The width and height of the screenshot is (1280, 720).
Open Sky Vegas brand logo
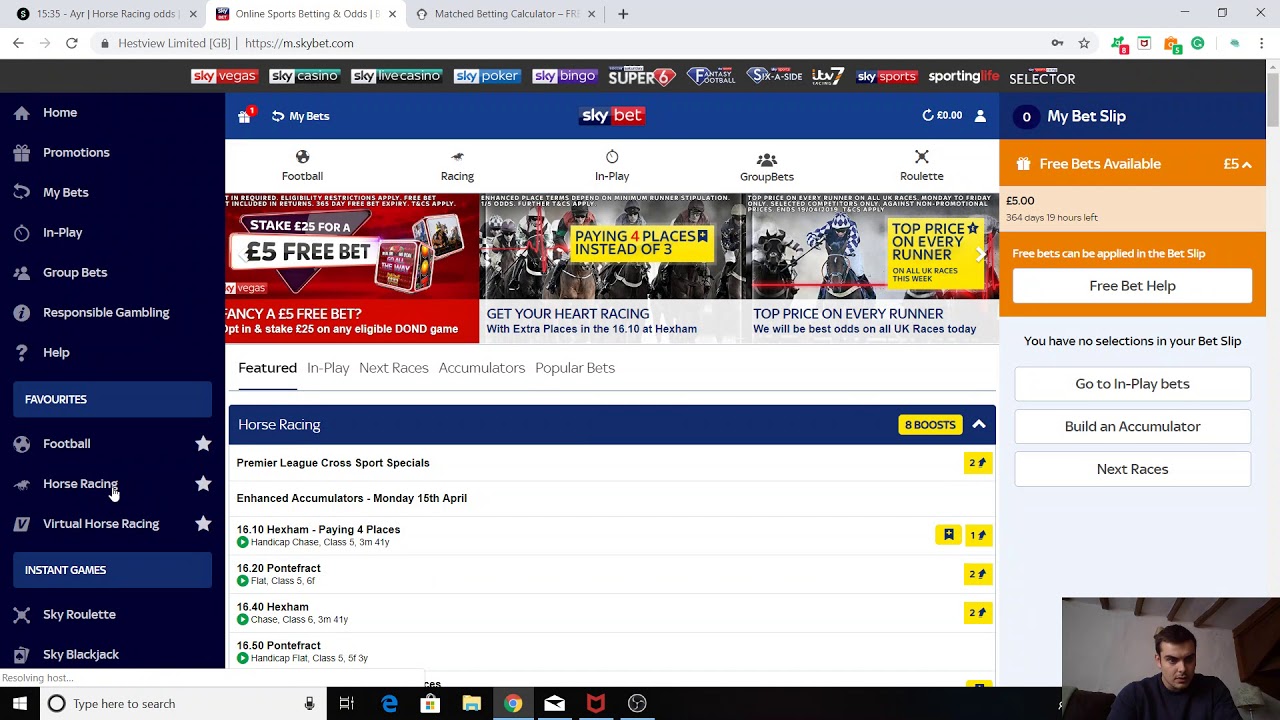(x=225, y=77)
